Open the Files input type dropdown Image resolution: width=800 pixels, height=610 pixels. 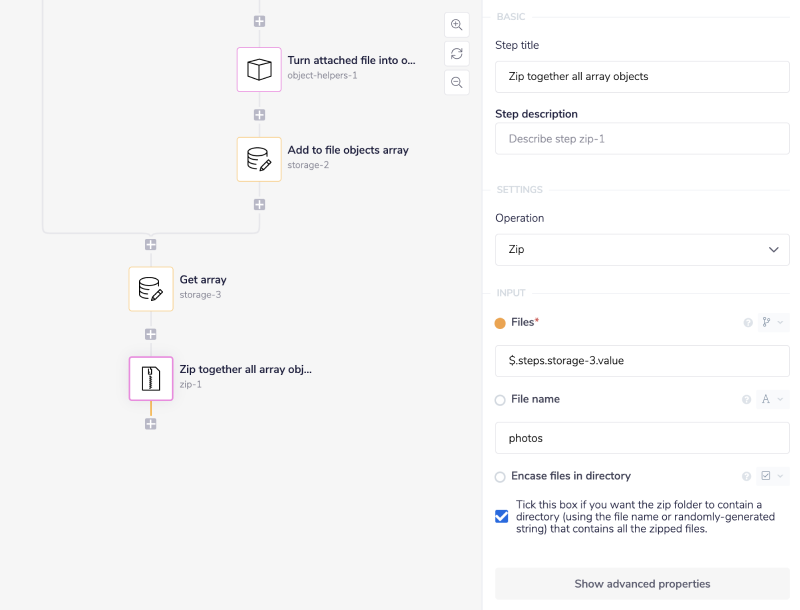click(772, 323)
